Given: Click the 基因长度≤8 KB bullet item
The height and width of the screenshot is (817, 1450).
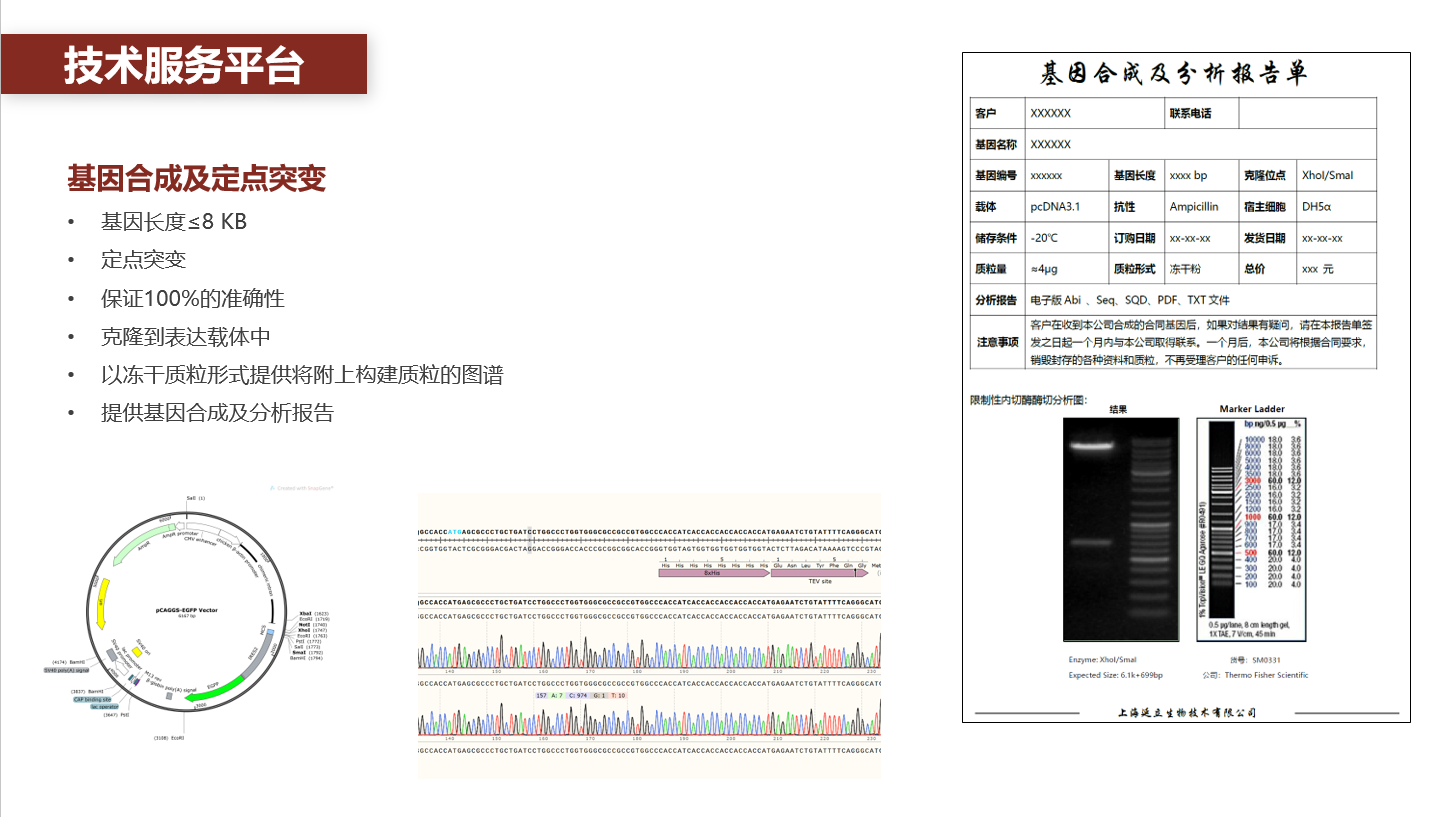Looking at the screenshot, I should pos(173,222).
